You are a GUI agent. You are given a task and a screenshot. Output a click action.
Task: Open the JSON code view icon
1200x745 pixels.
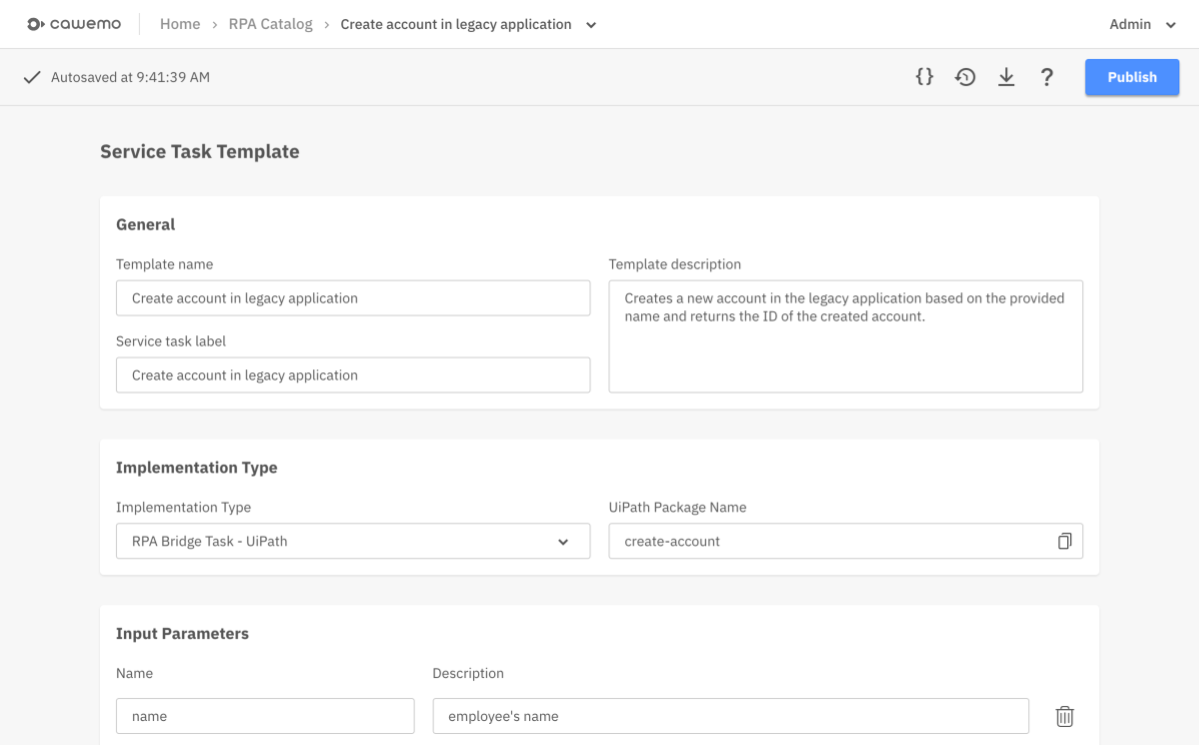(x=925, y=77)
